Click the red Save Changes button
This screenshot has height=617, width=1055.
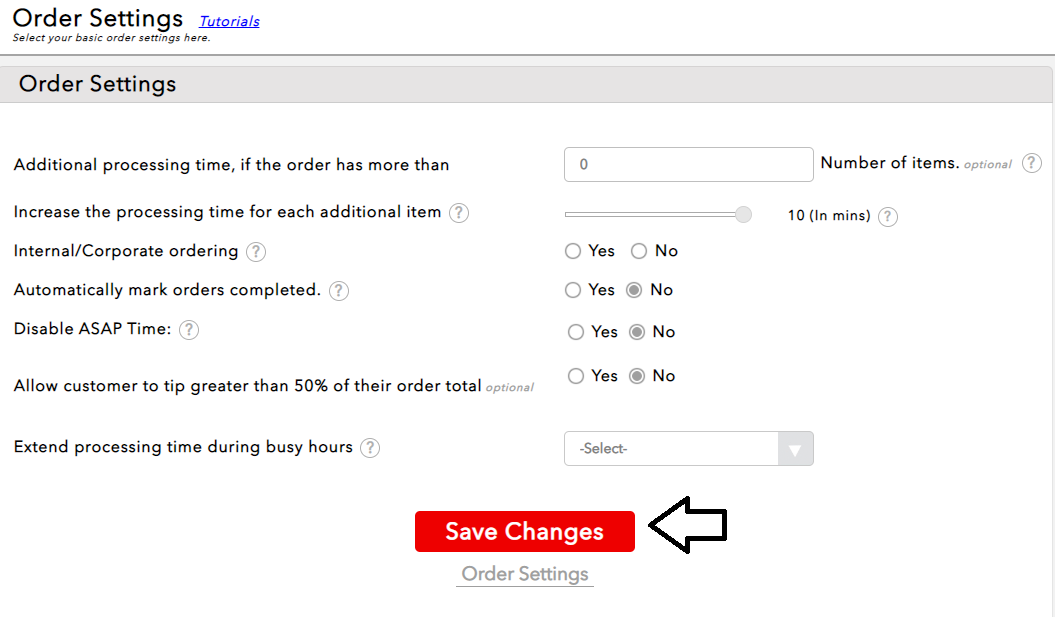point(524,532)
